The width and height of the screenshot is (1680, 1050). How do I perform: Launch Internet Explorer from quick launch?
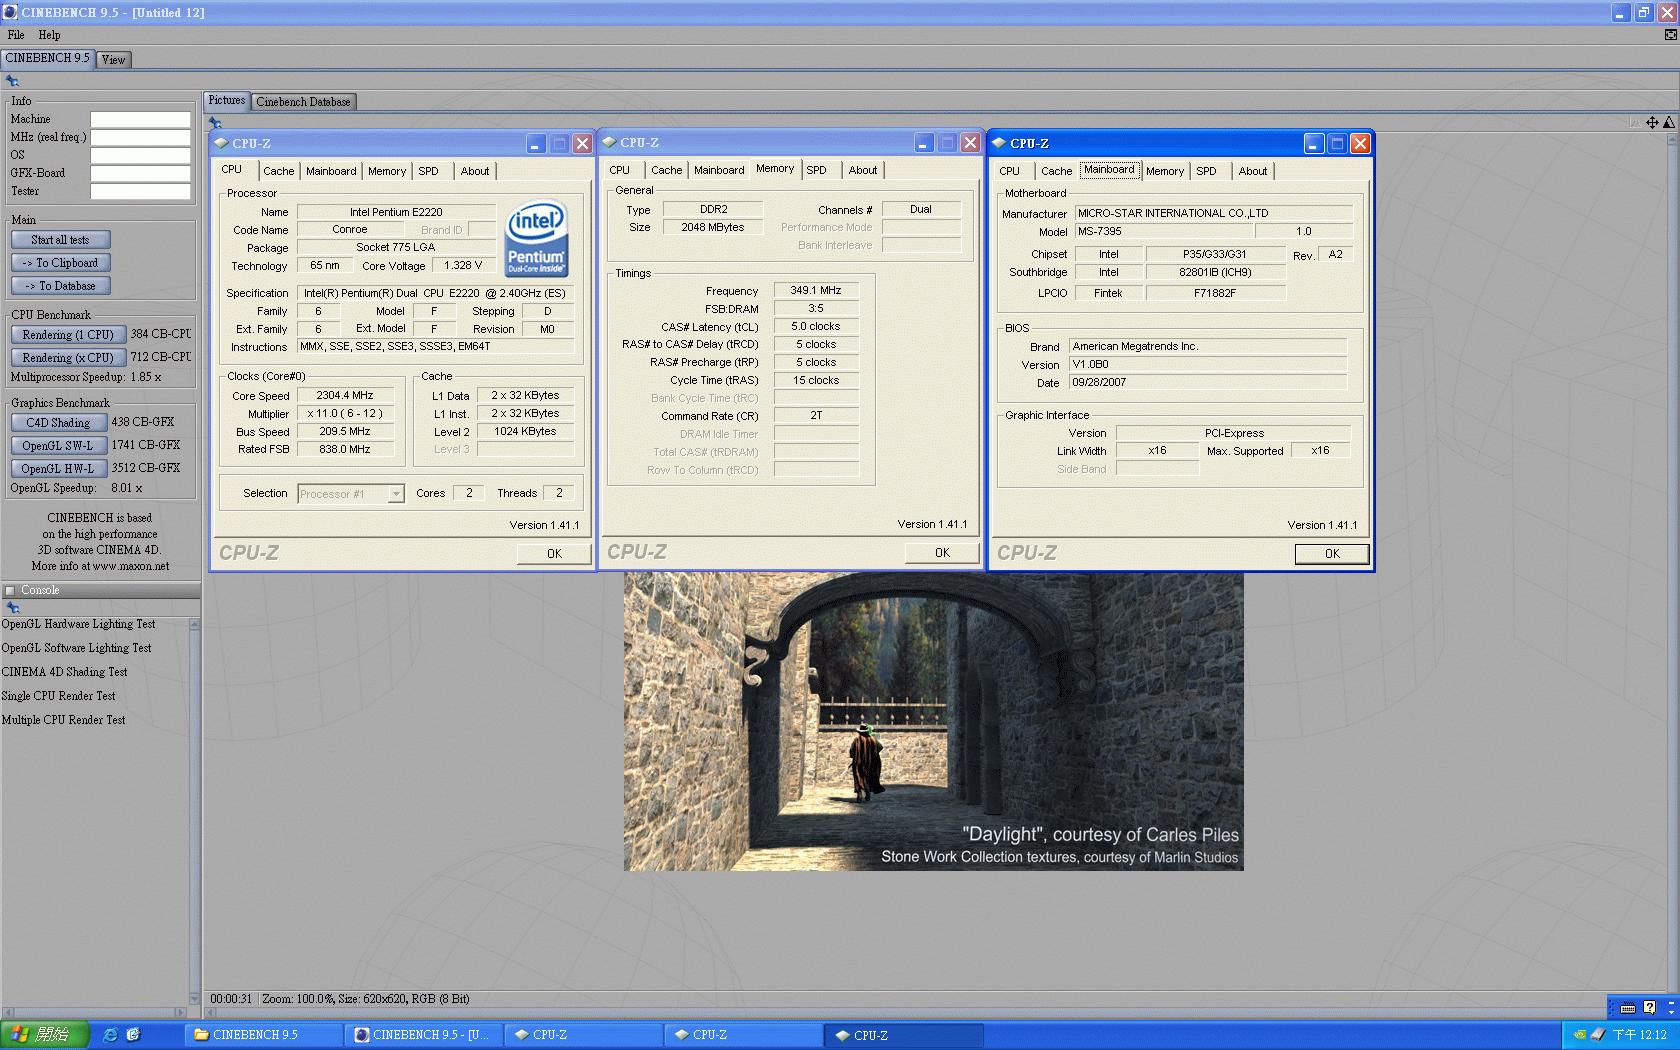(x=110, y=1035)
